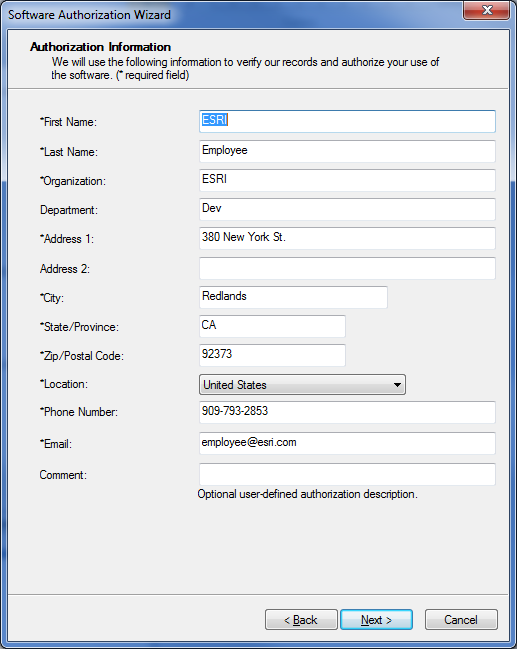This screenshot has width=517, height=649.
Task: Close the Software Authorization Wizard window
Action: [487, 10]
